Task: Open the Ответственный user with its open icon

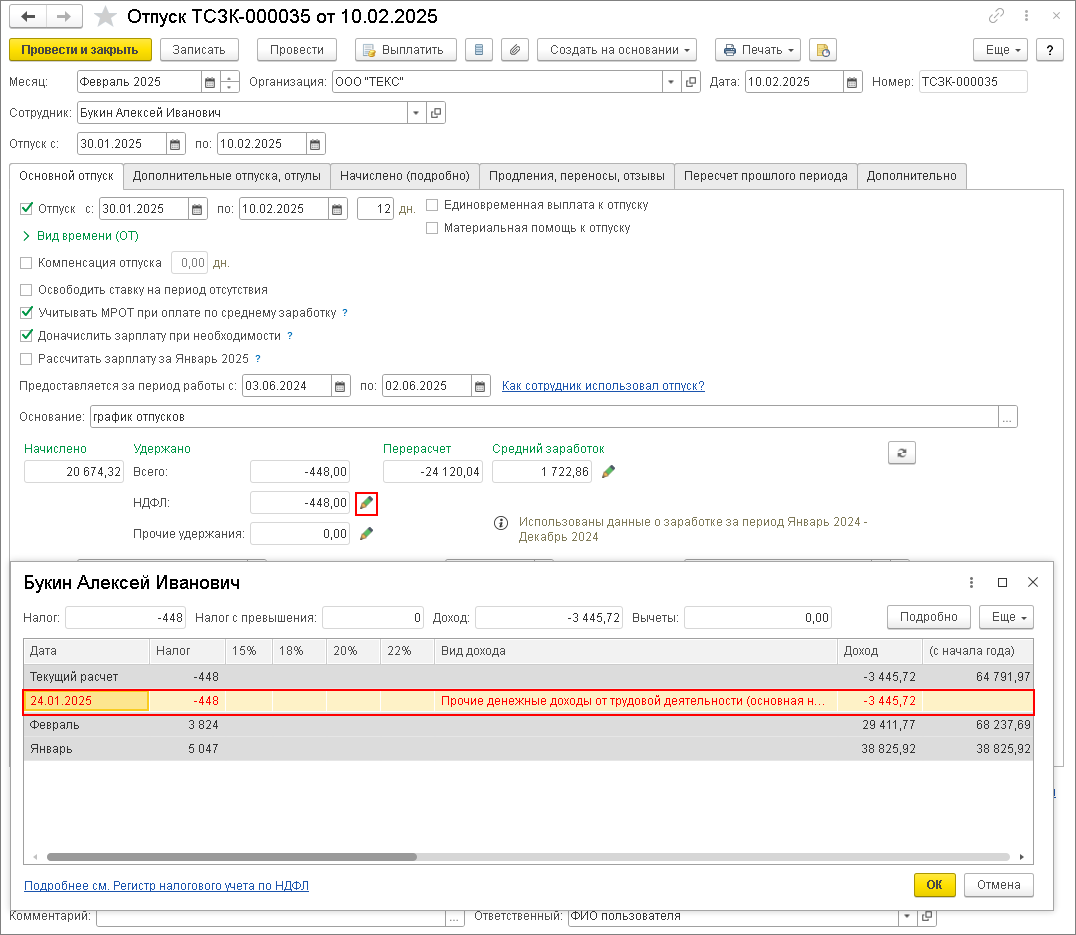Action: tap(927, 916)
